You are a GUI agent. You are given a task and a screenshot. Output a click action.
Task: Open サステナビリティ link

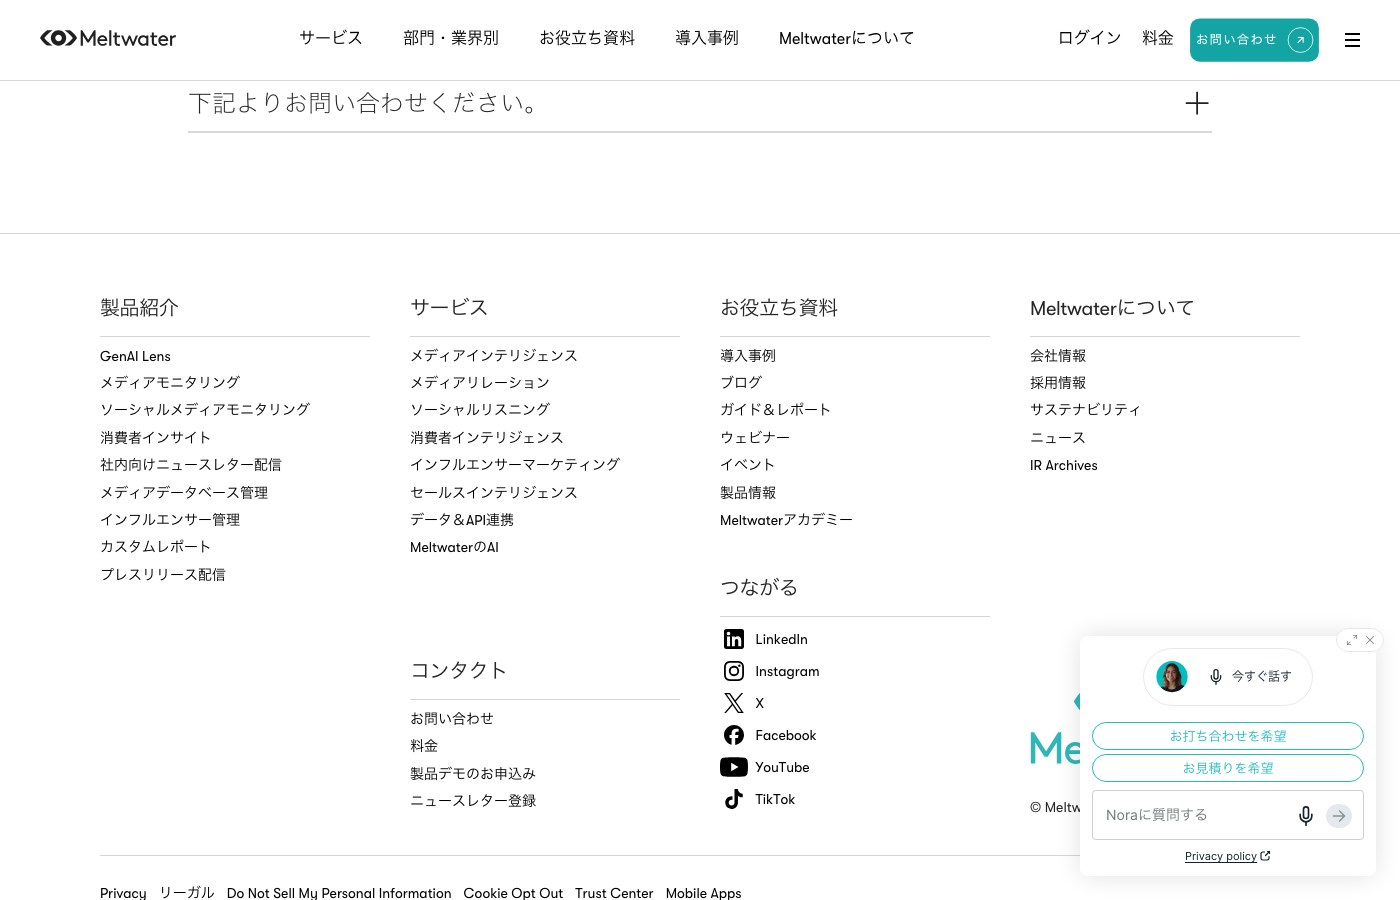[1086, 410]
